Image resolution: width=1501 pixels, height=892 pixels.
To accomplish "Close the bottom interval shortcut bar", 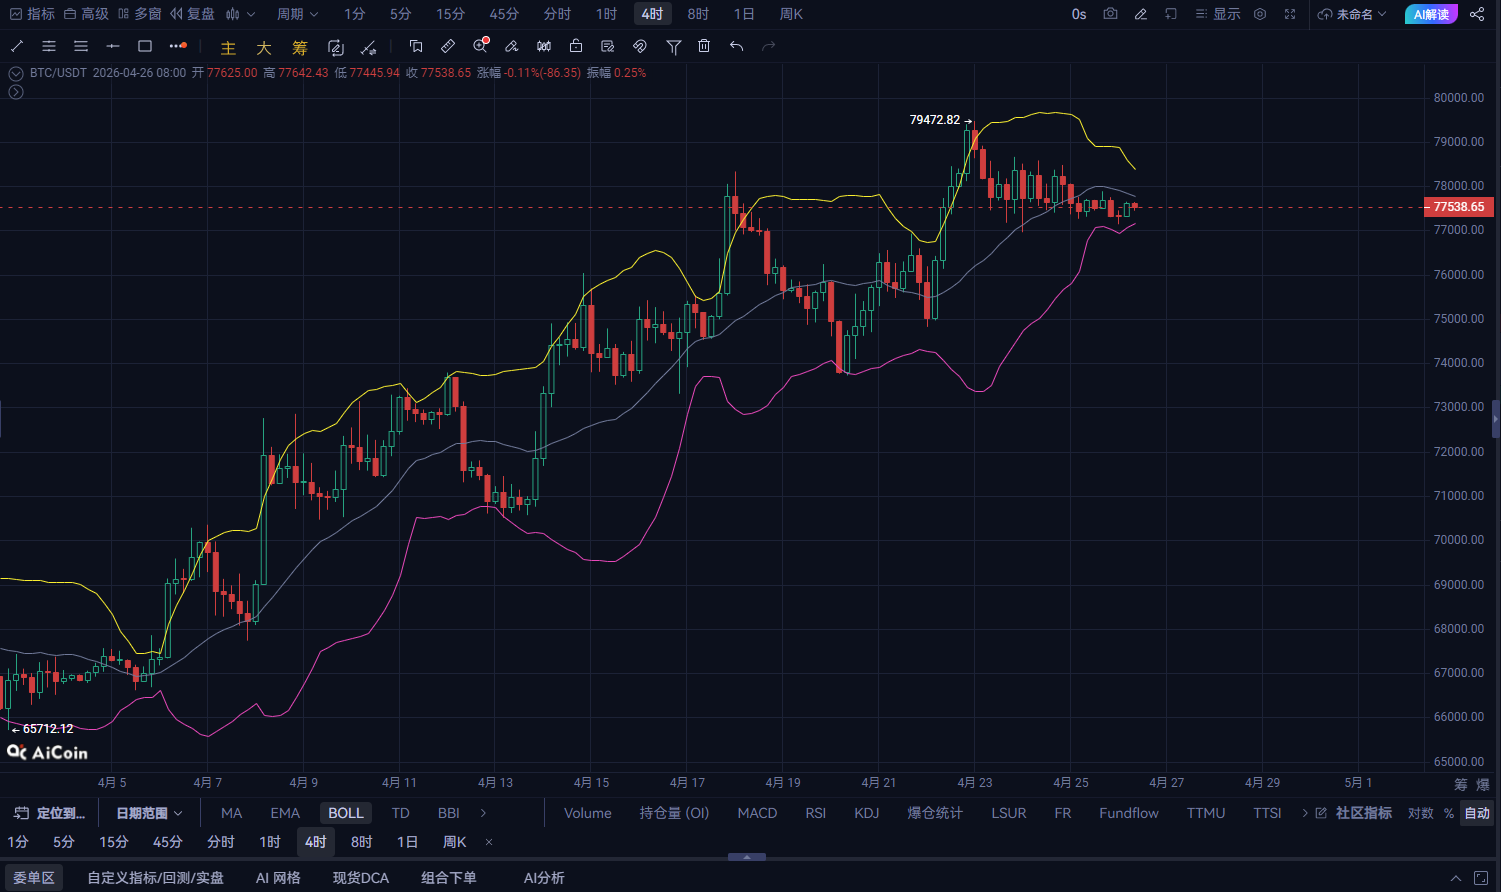I will (x=489, y=842).
